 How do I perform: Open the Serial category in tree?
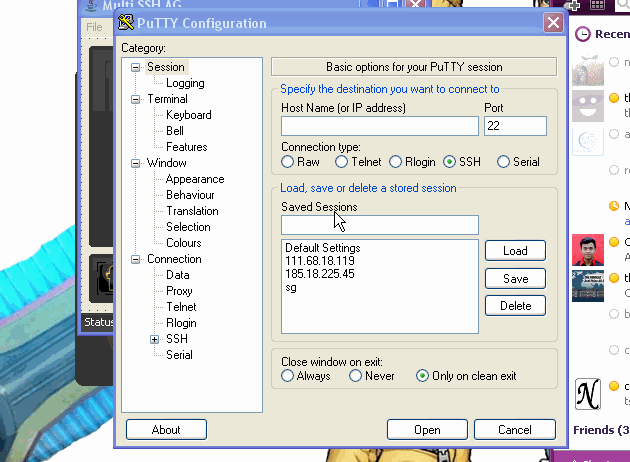tap(179, 355)
